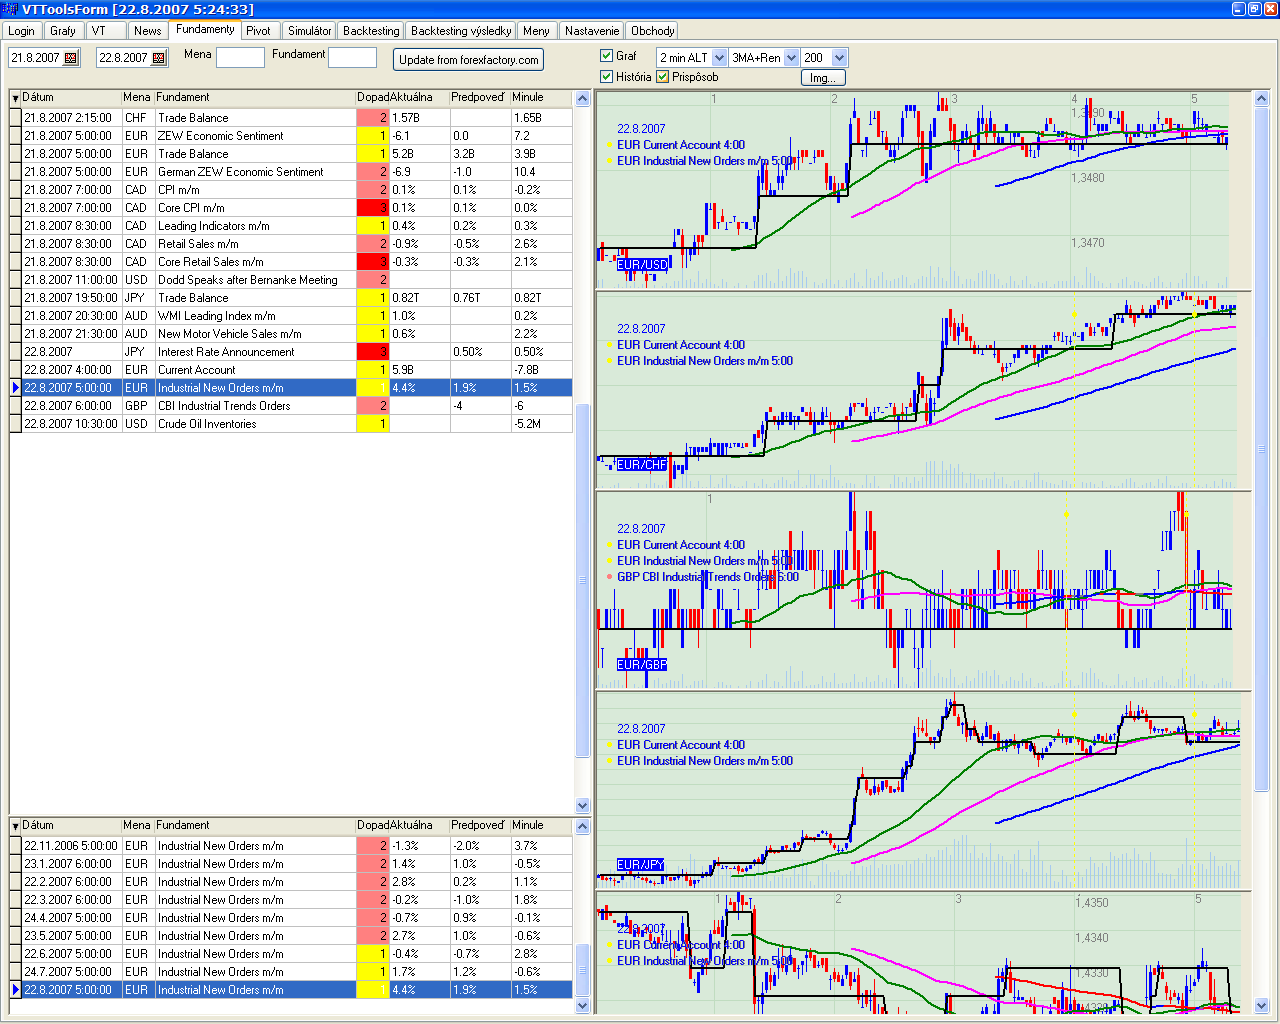Click down arrow of lower table scrollbar

tap(583, 1005)
